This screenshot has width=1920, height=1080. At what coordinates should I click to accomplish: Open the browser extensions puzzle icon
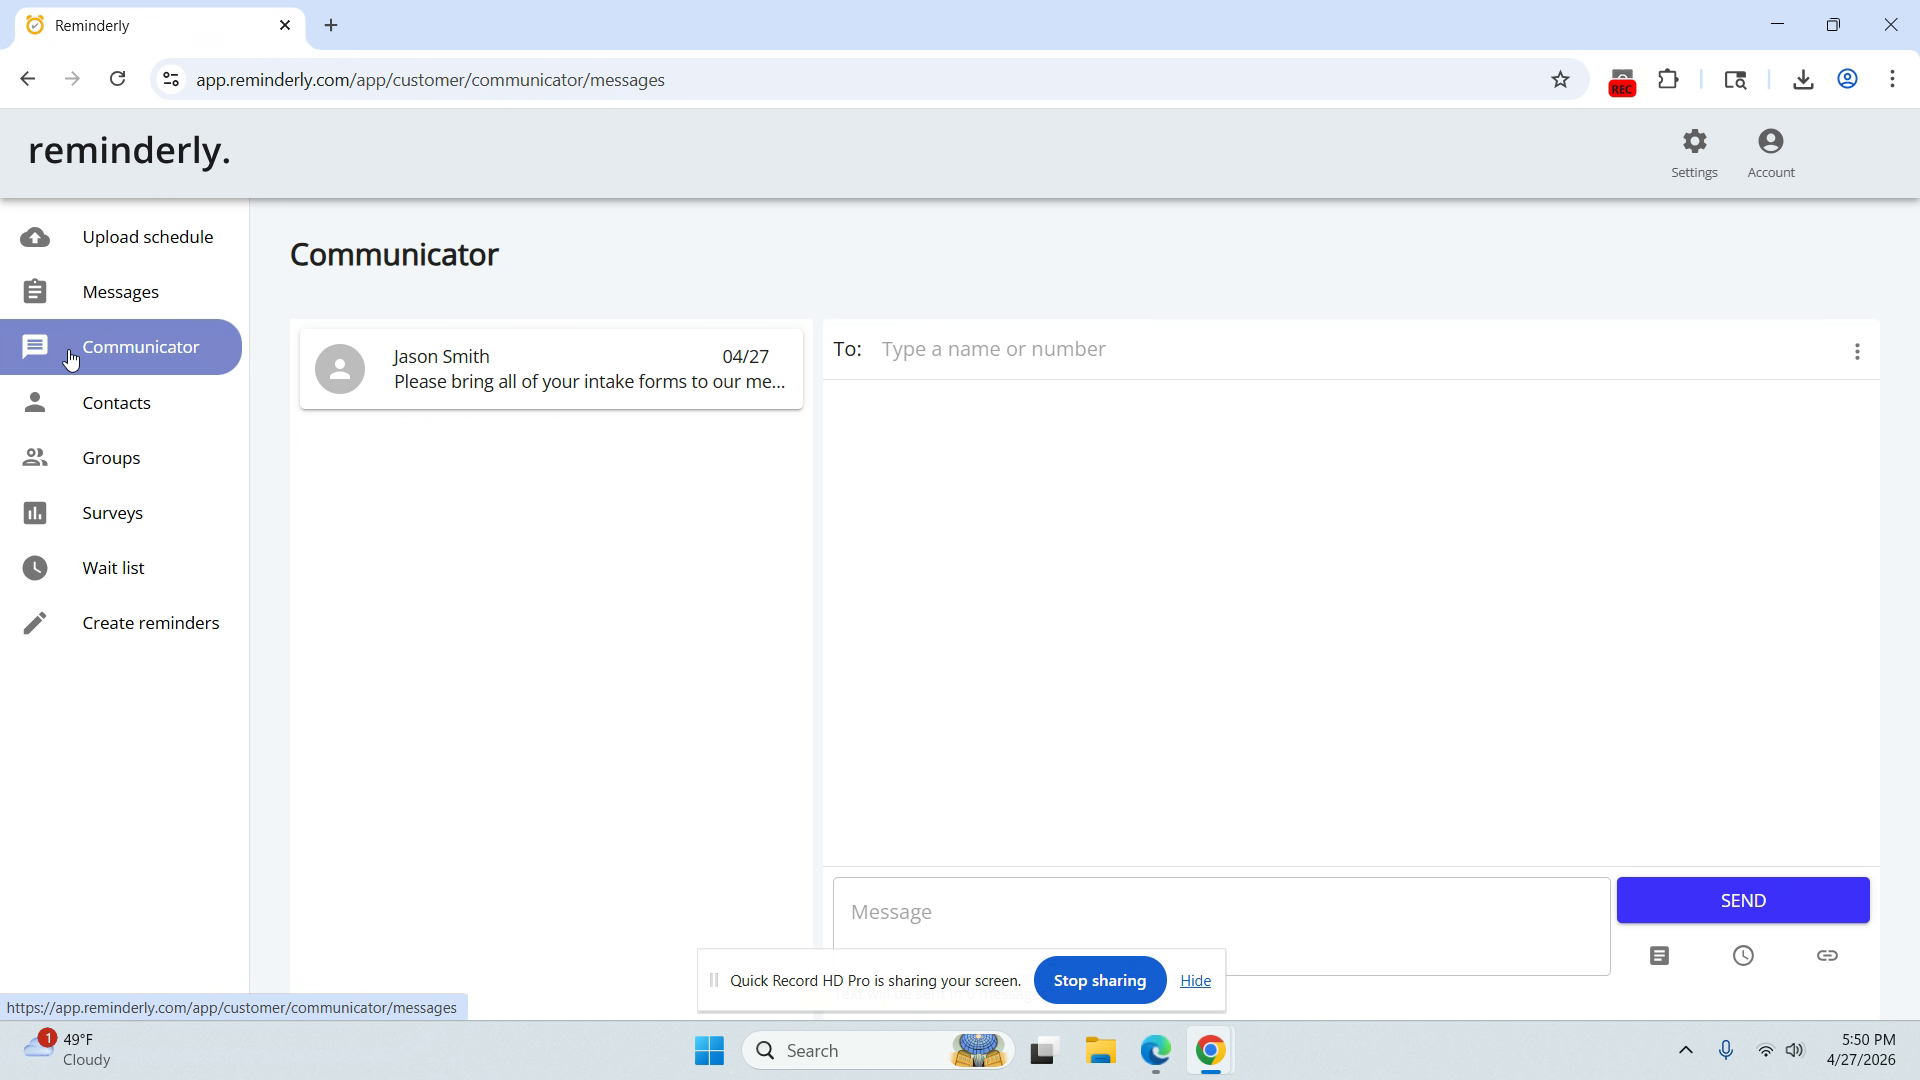click(x=1668, y=80)
